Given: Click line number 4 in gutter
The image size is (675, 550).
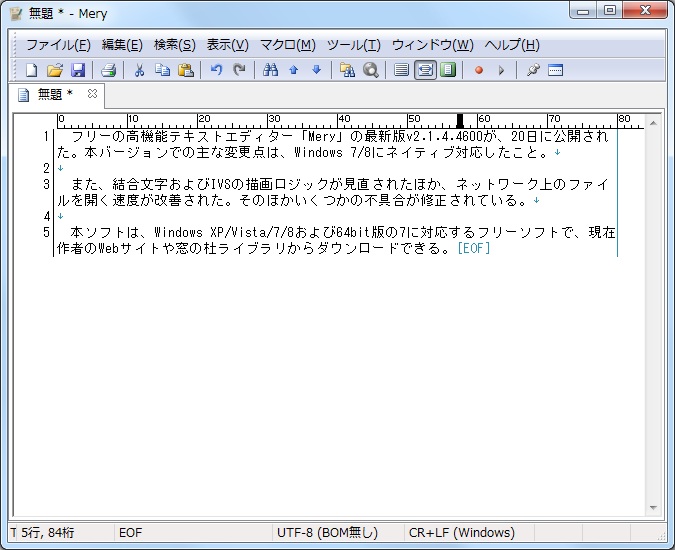Looking at the screenshot, I should [x=46, y=216].
